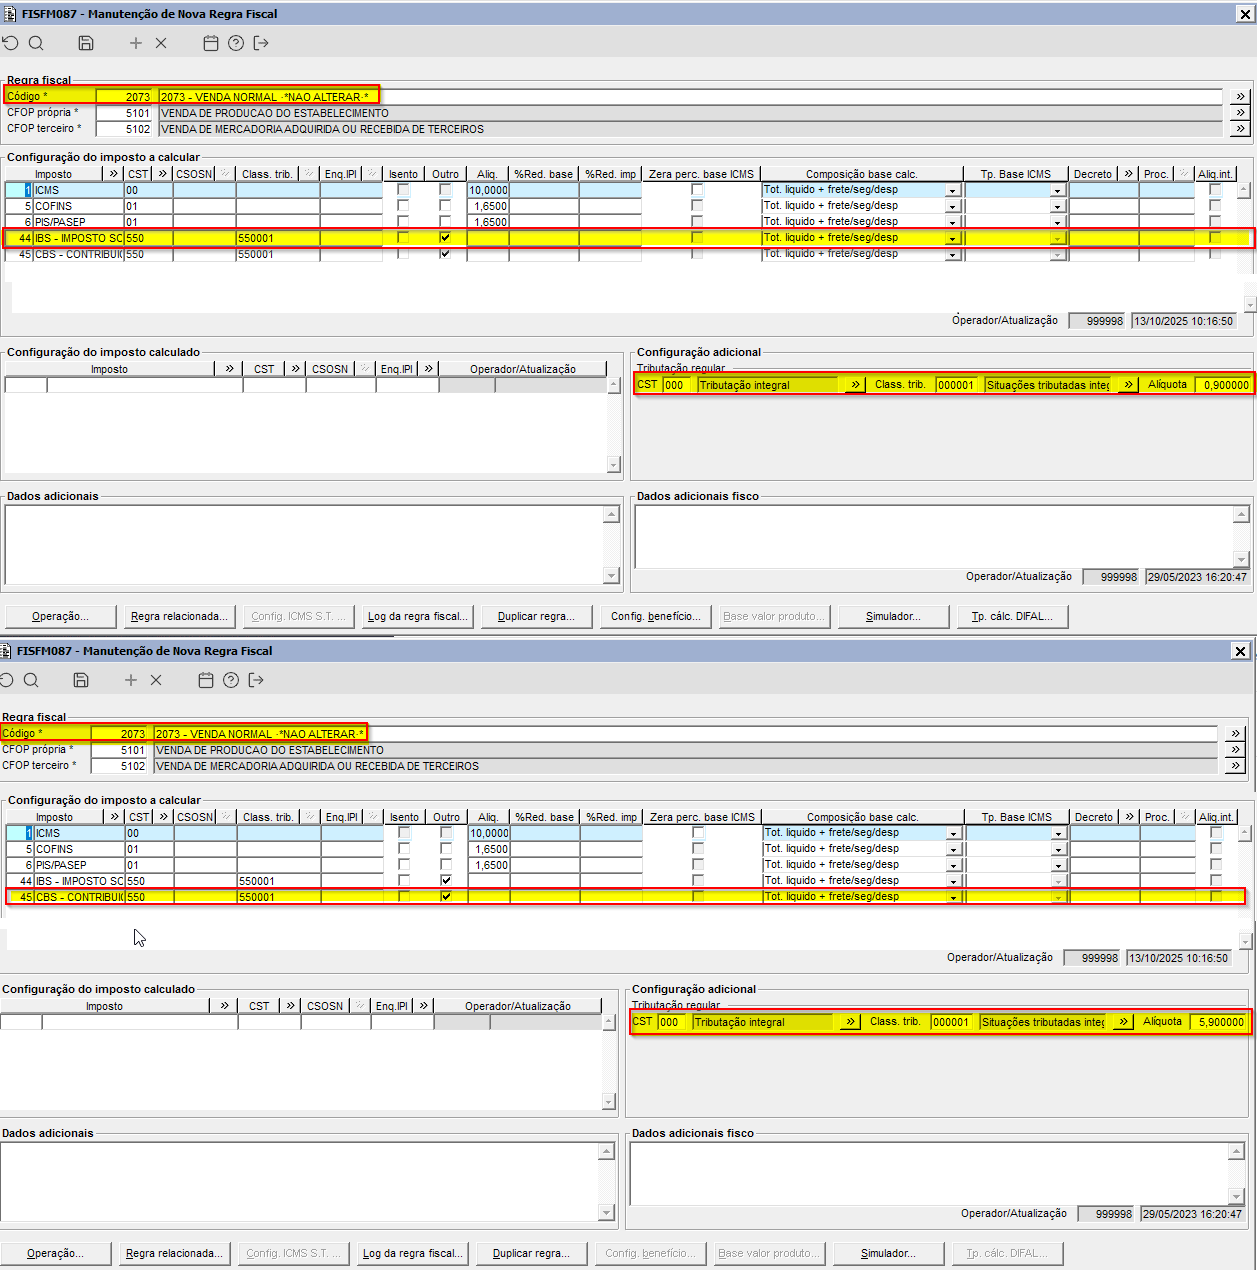Open calendar icon in lower window toolbar
The image size is (1257, 1270).
206,680
